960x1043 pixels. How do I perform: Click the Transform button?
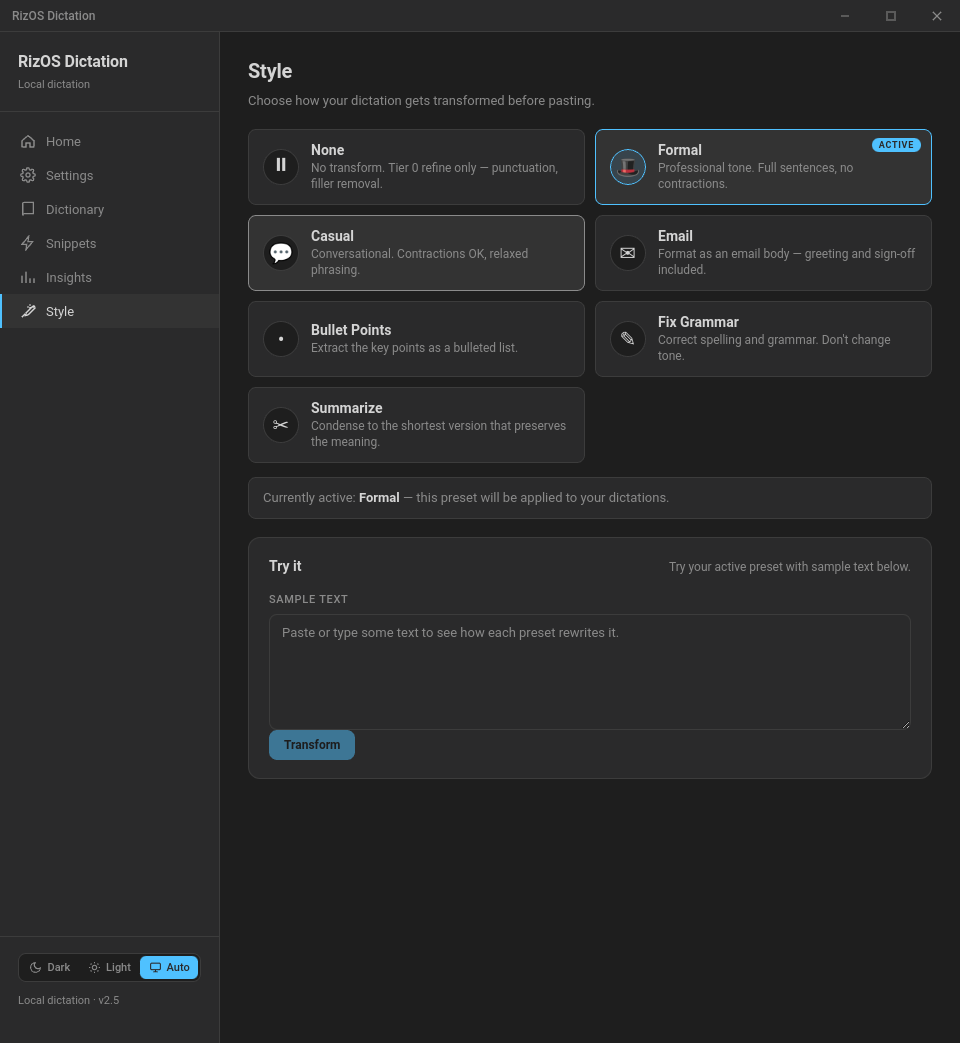311,745
